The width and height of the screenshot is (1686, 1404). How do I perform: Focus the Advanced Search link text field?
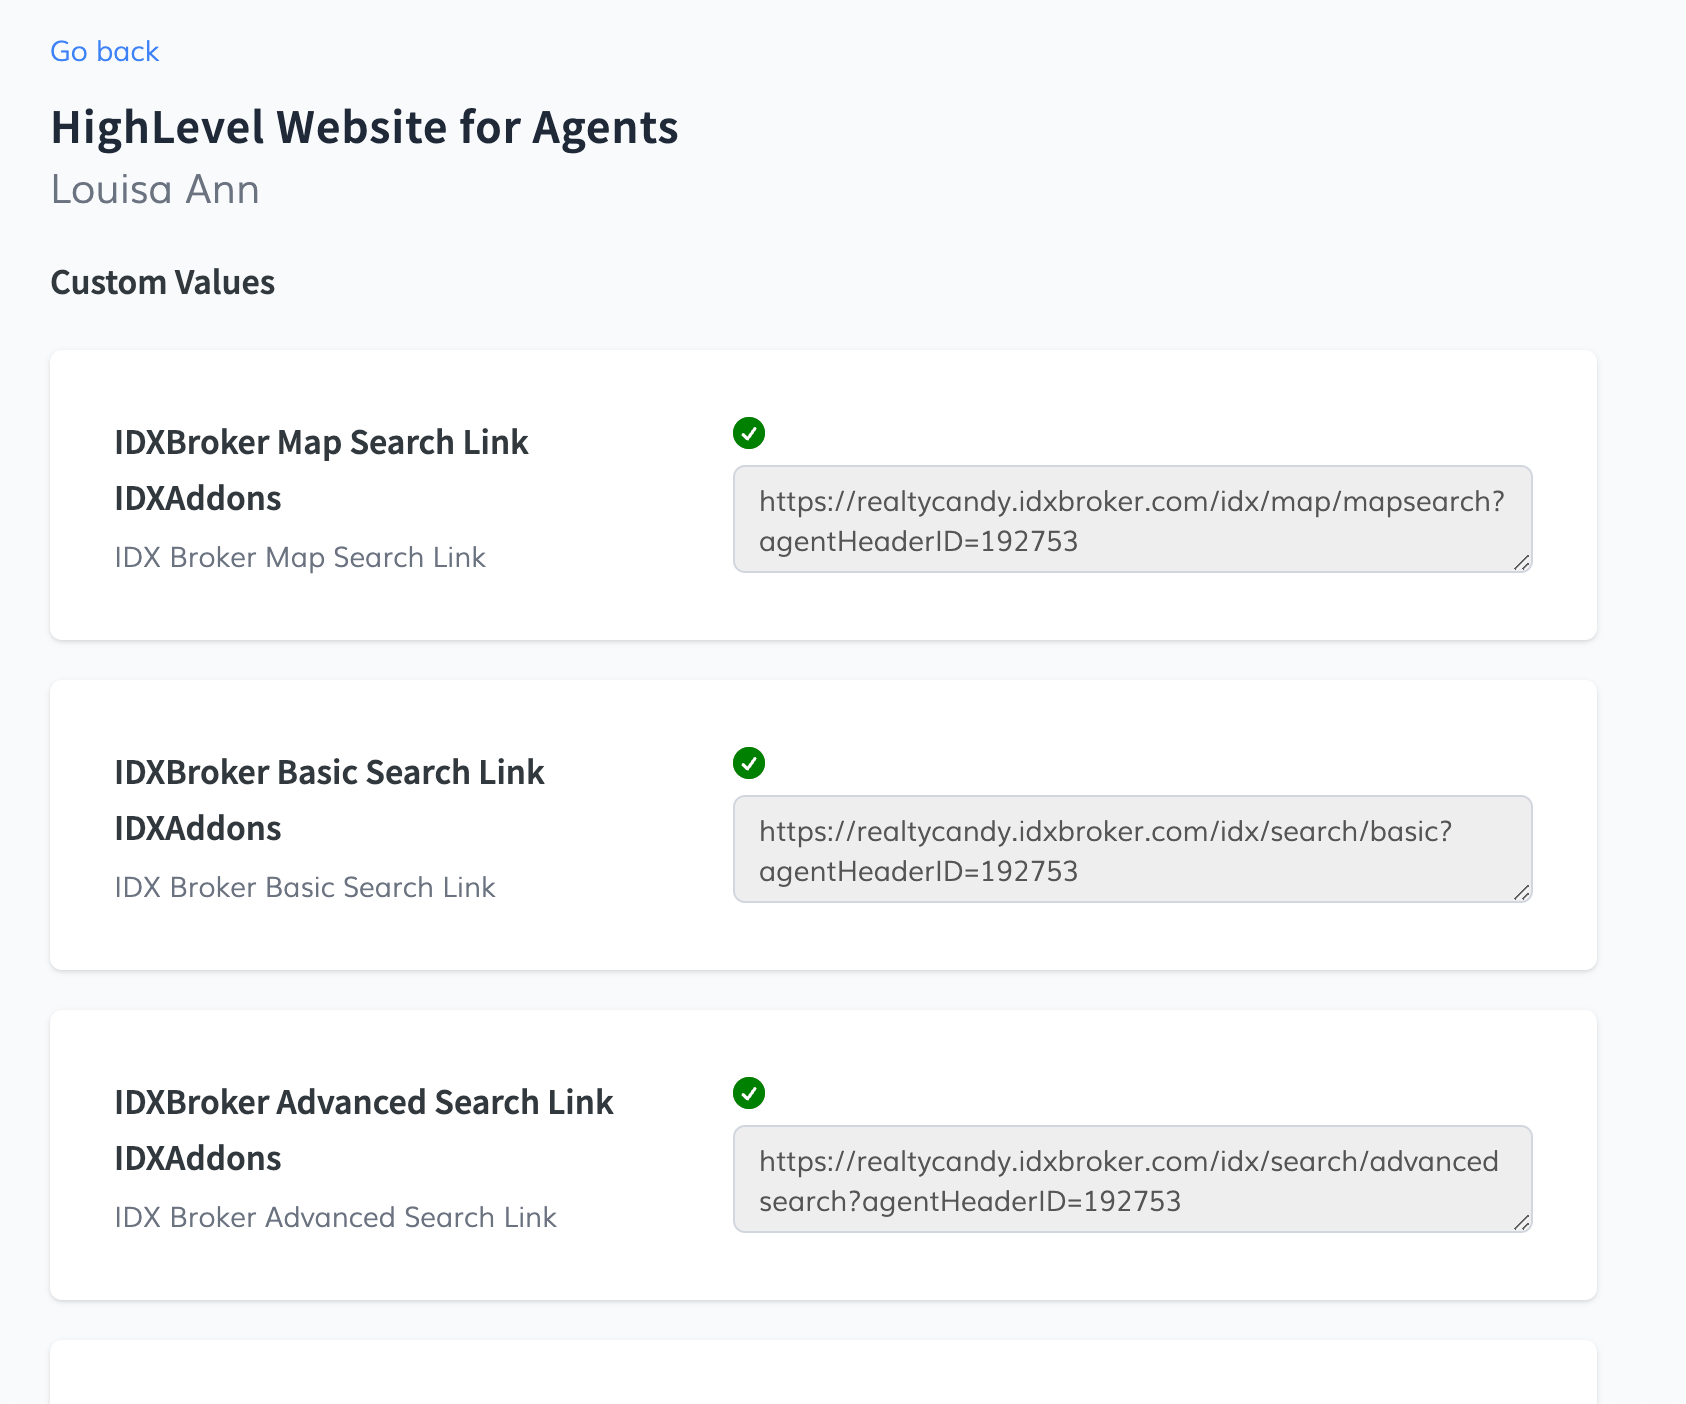1131,1180
